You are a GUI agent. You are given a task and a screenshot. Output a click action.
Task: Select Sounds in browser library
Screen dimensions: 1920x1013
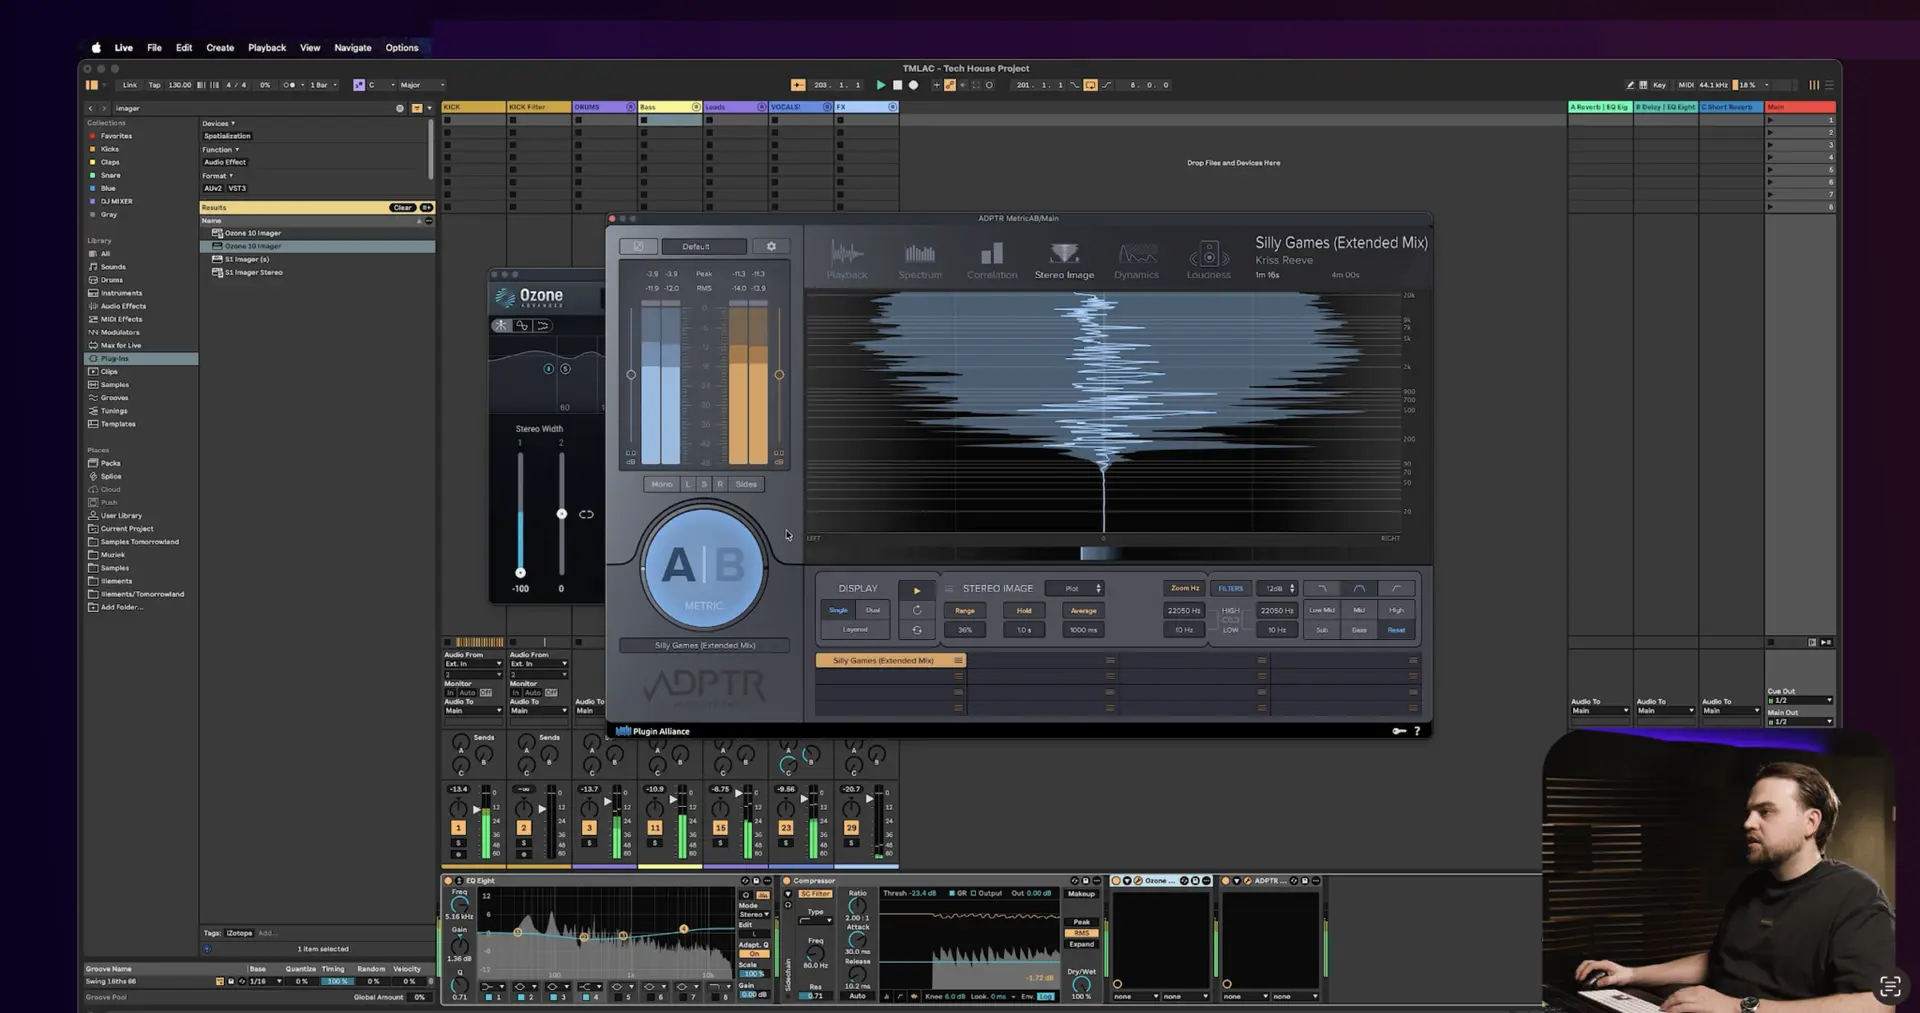[113, 267]
